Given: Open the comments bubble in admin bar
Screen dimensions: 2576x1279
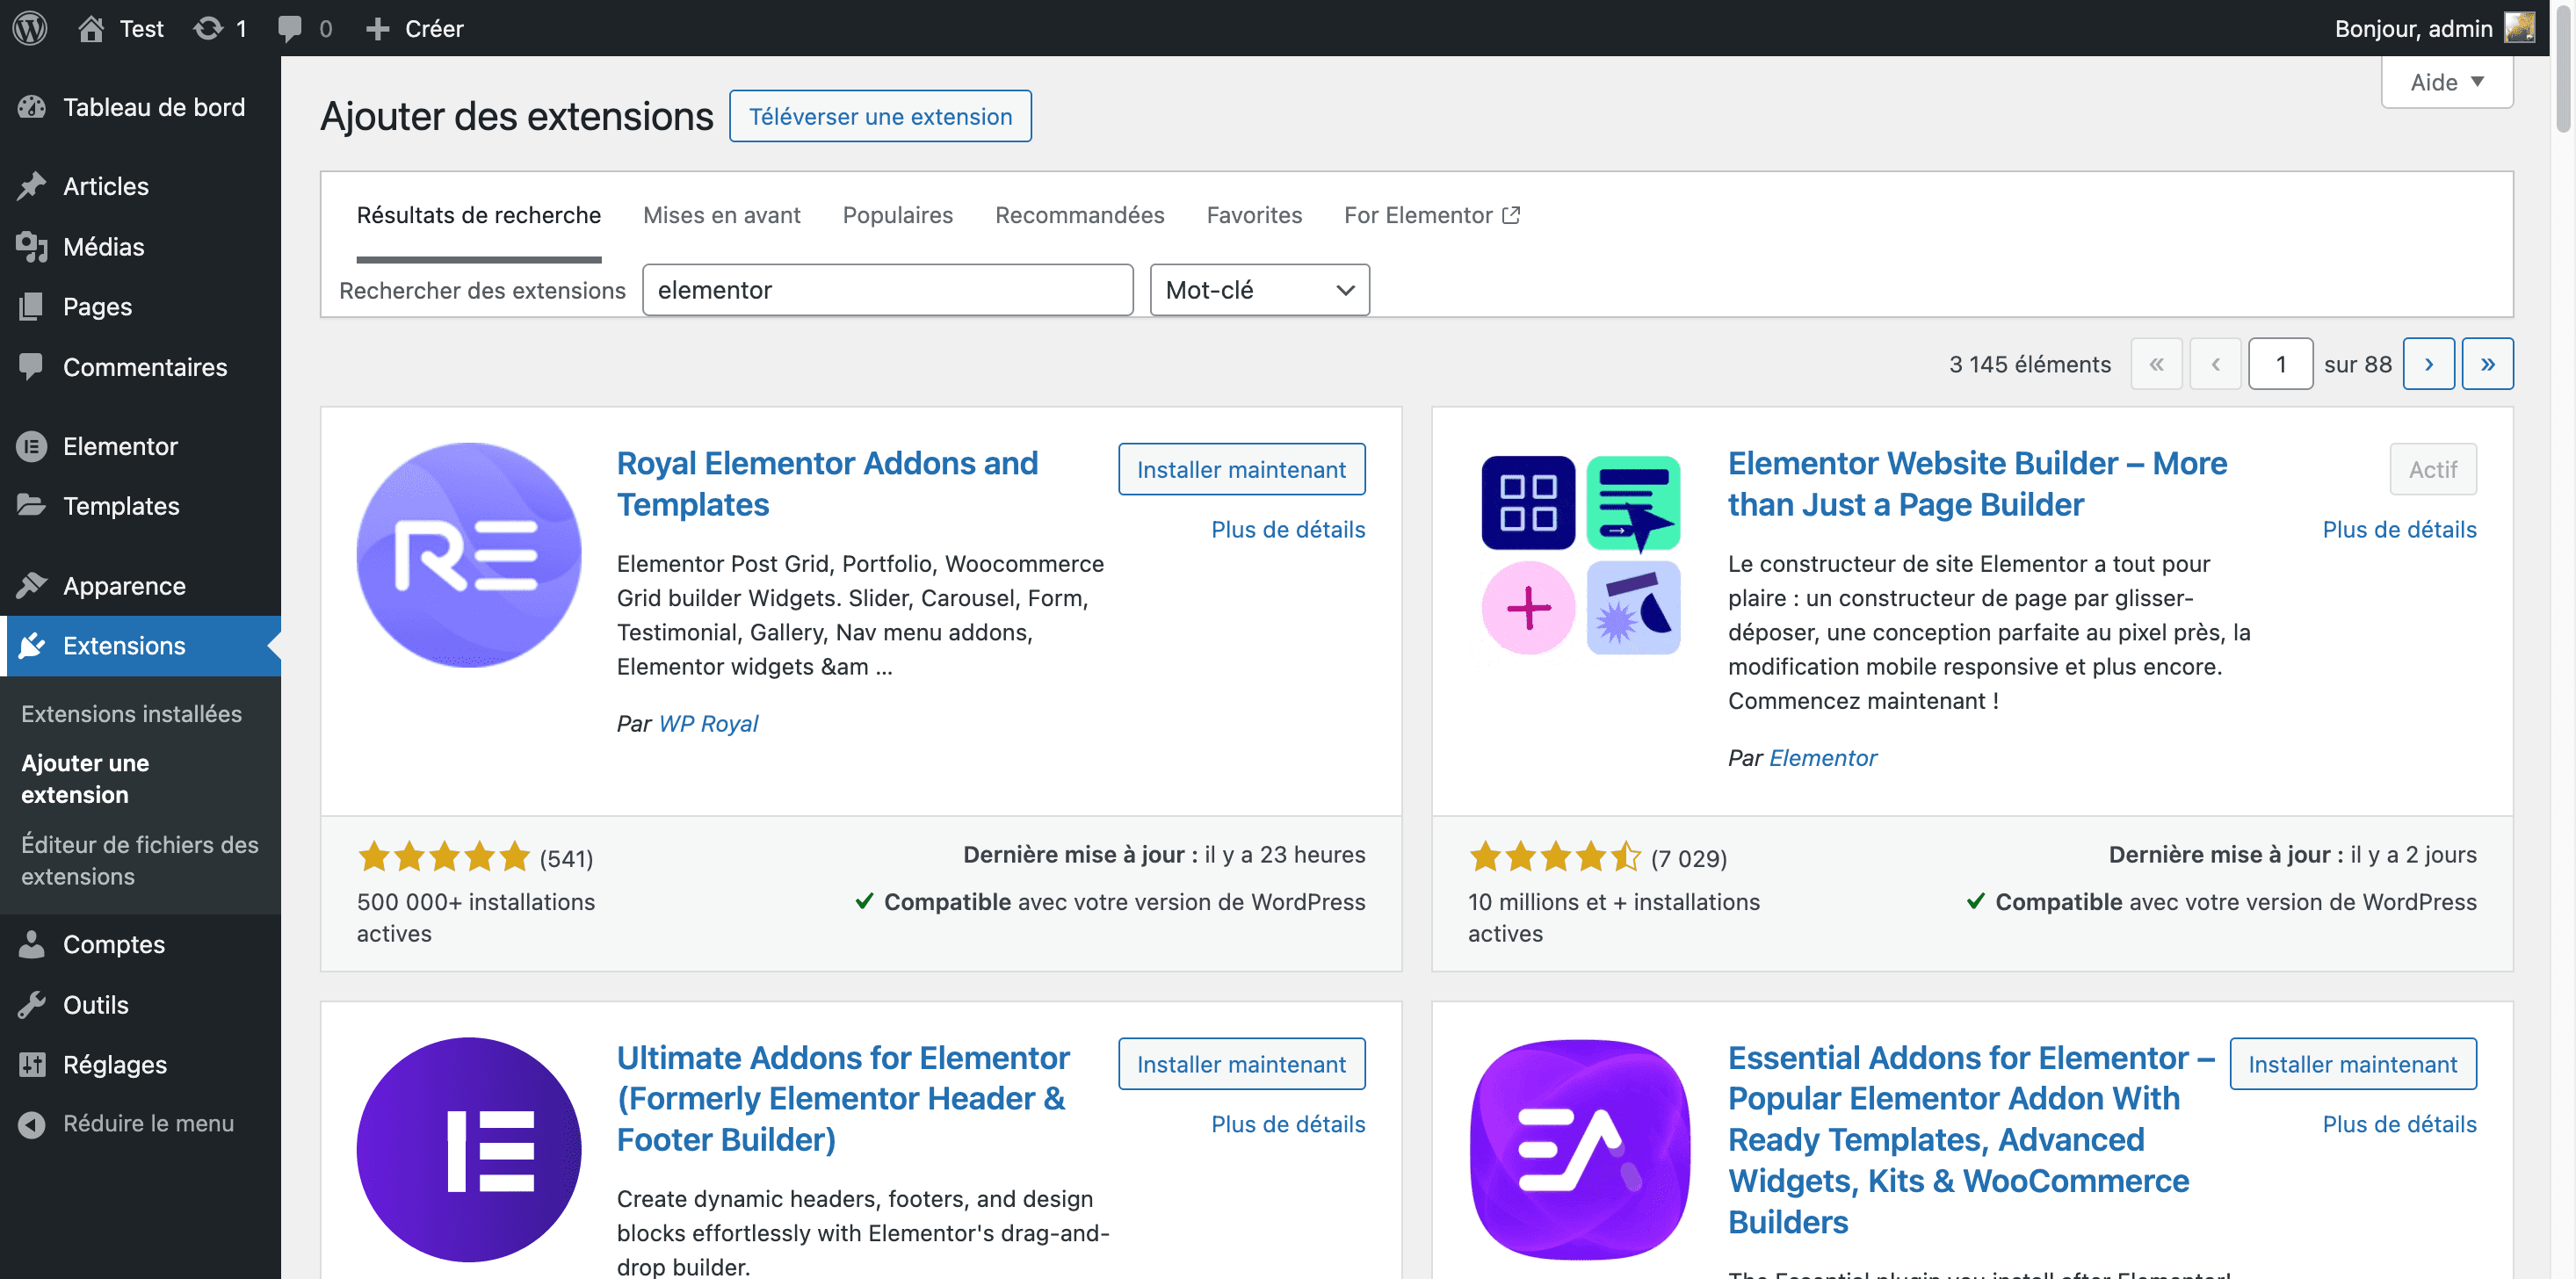Looking at the screenshot, I should [290, 28].
